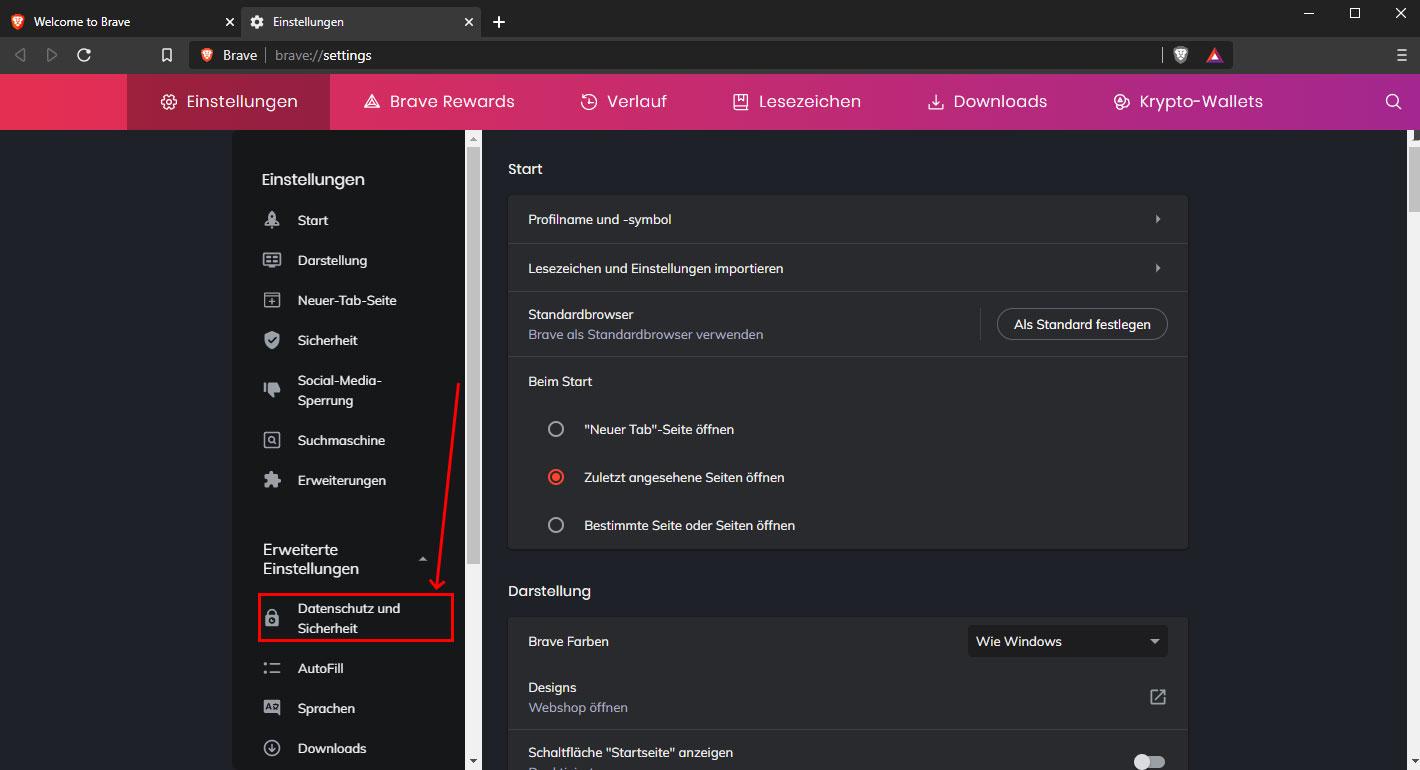Open Designs Webshop via the external link icon
Image resolution: width=1420 pixels, height=770 pixels.
click(x=1157, y=697)
